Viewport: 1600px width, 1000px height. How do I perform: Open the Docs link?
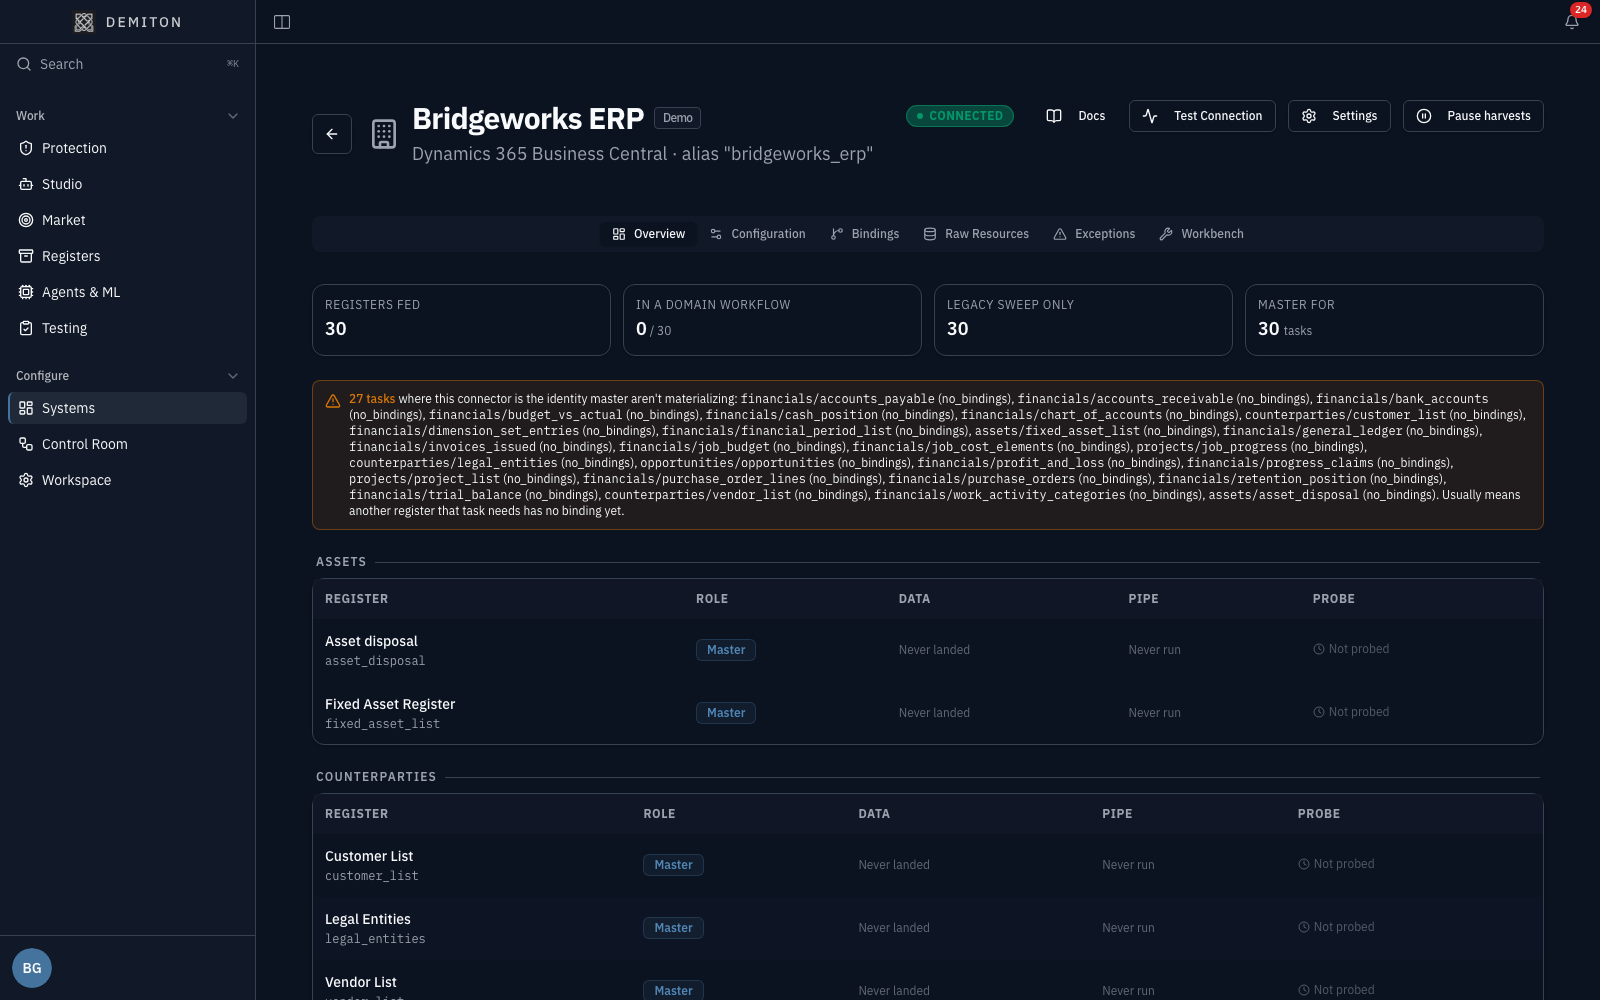[1076, 116]
